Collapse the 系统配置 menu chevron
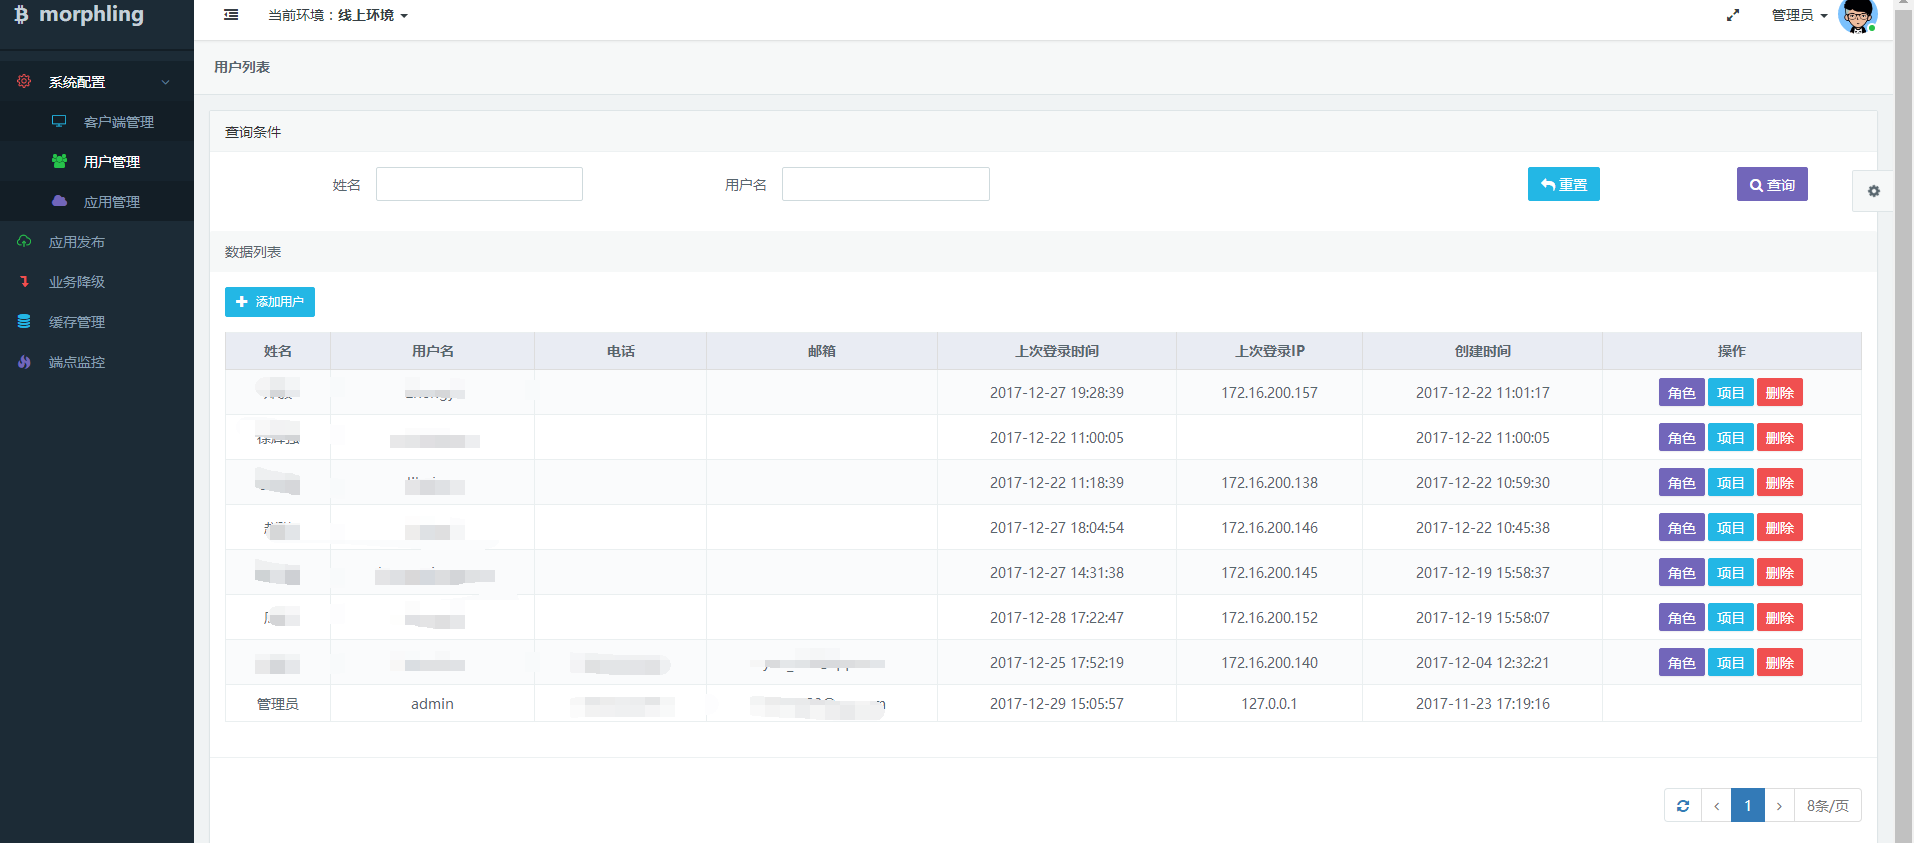Image resolution: width=1914 pixels, height=843 pixels. [x=166, y=82]
